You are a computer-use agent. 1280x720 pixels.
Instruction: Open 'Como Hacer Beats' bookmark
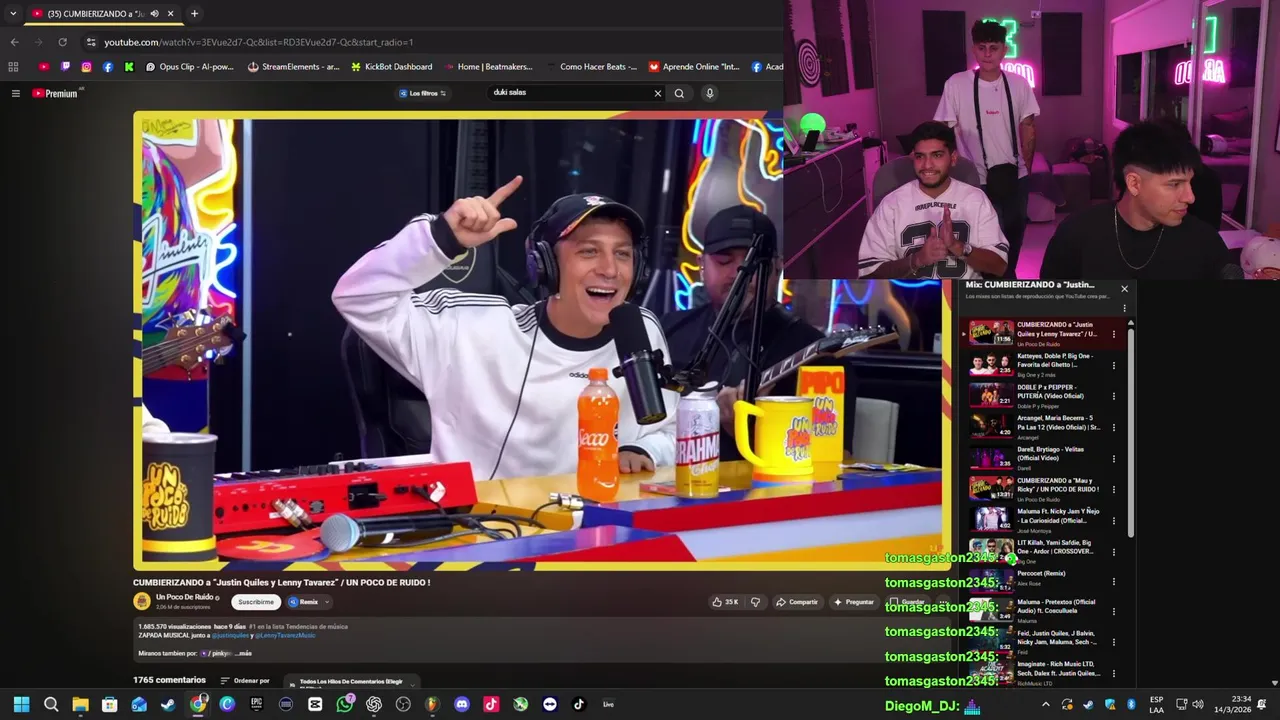(x=592, y=67)
